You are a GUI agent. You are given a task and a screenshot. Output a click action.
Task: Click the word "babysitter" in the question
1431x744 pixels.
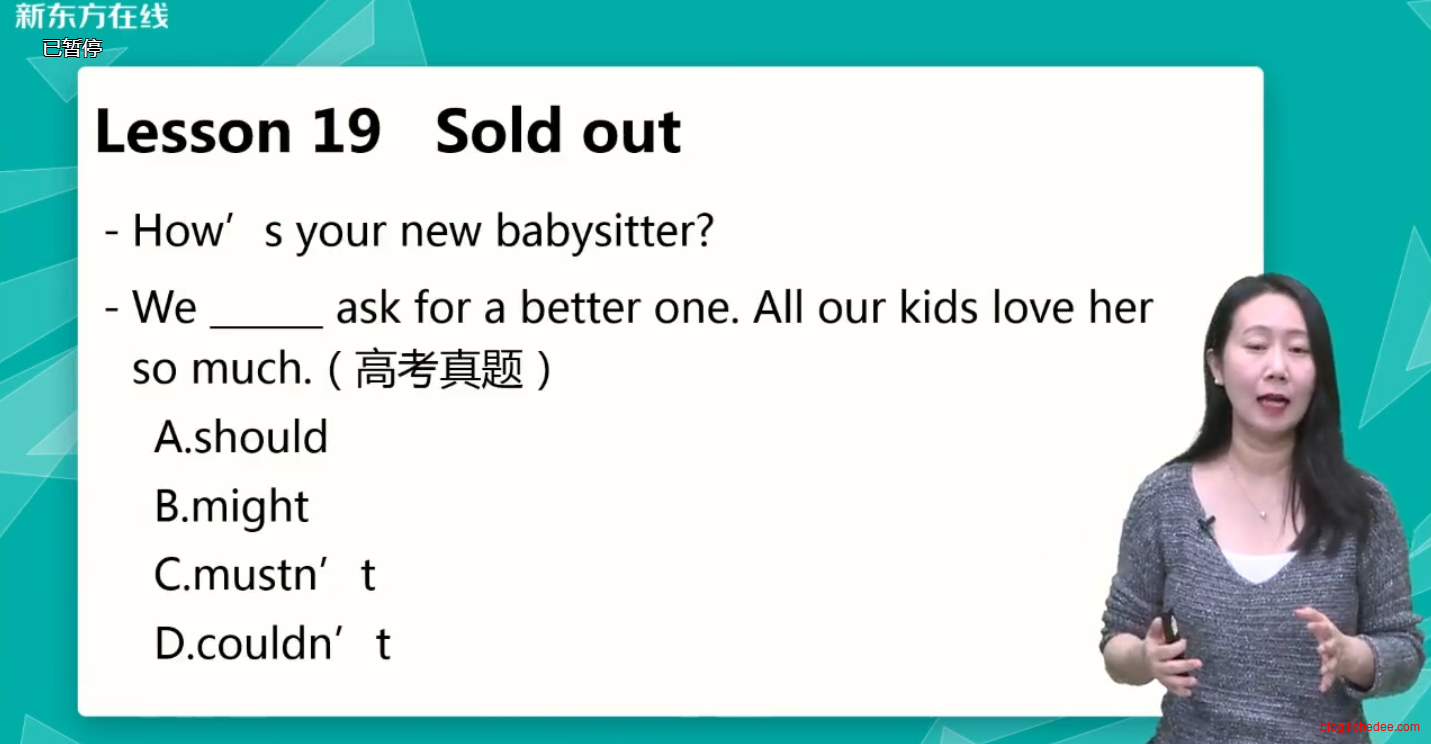point(603,232)
